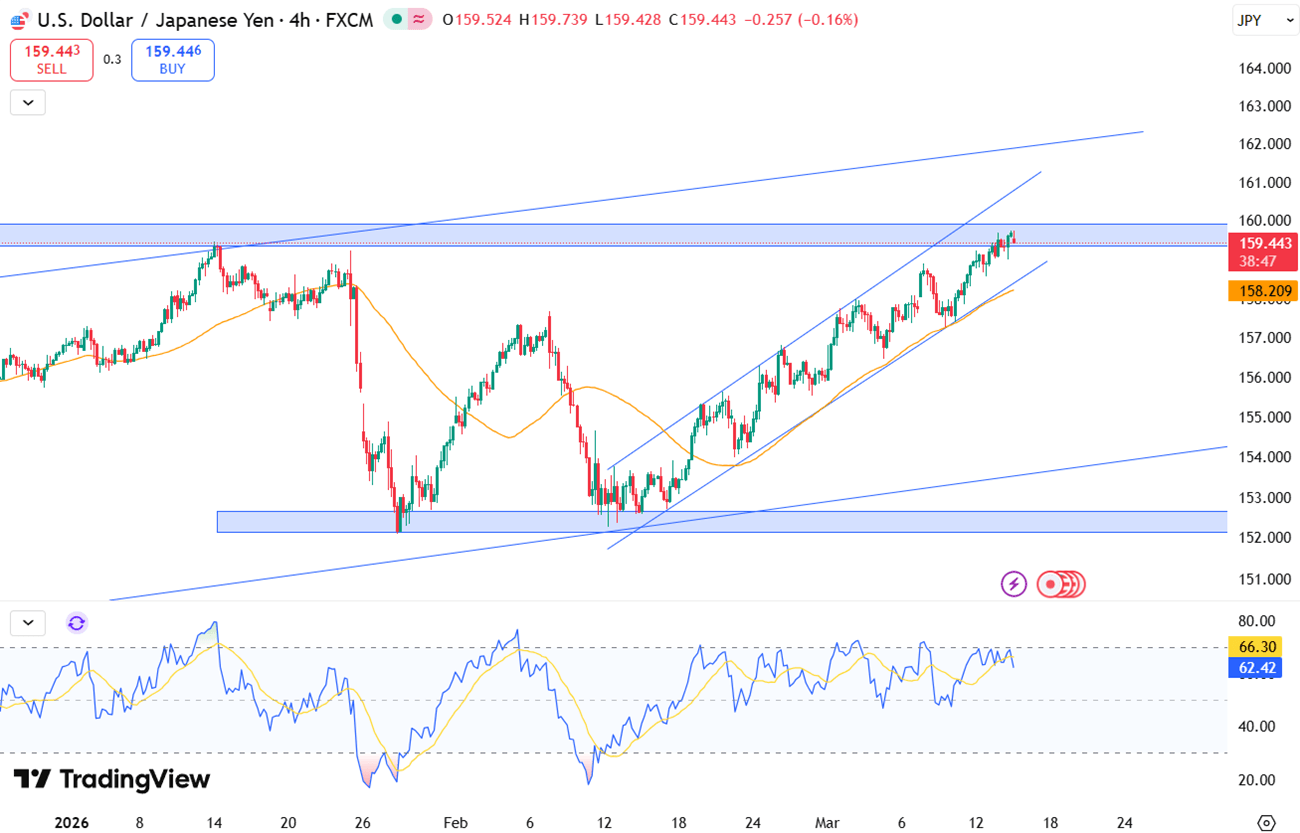This screenshot has width=1300, height=833.
Task: Collapse the indicator legend chevron under SELL
Action: [28, 102]
